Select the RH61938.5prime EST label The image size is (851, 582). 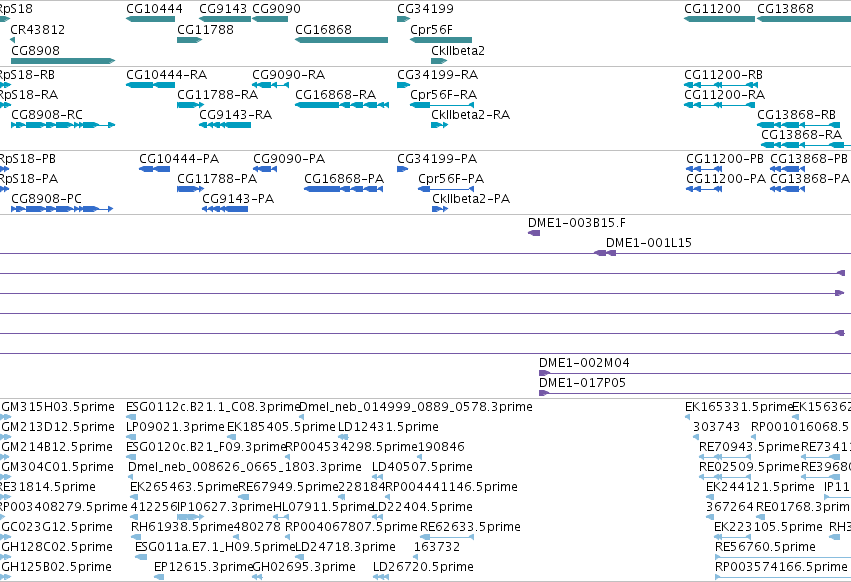(182, 527)
